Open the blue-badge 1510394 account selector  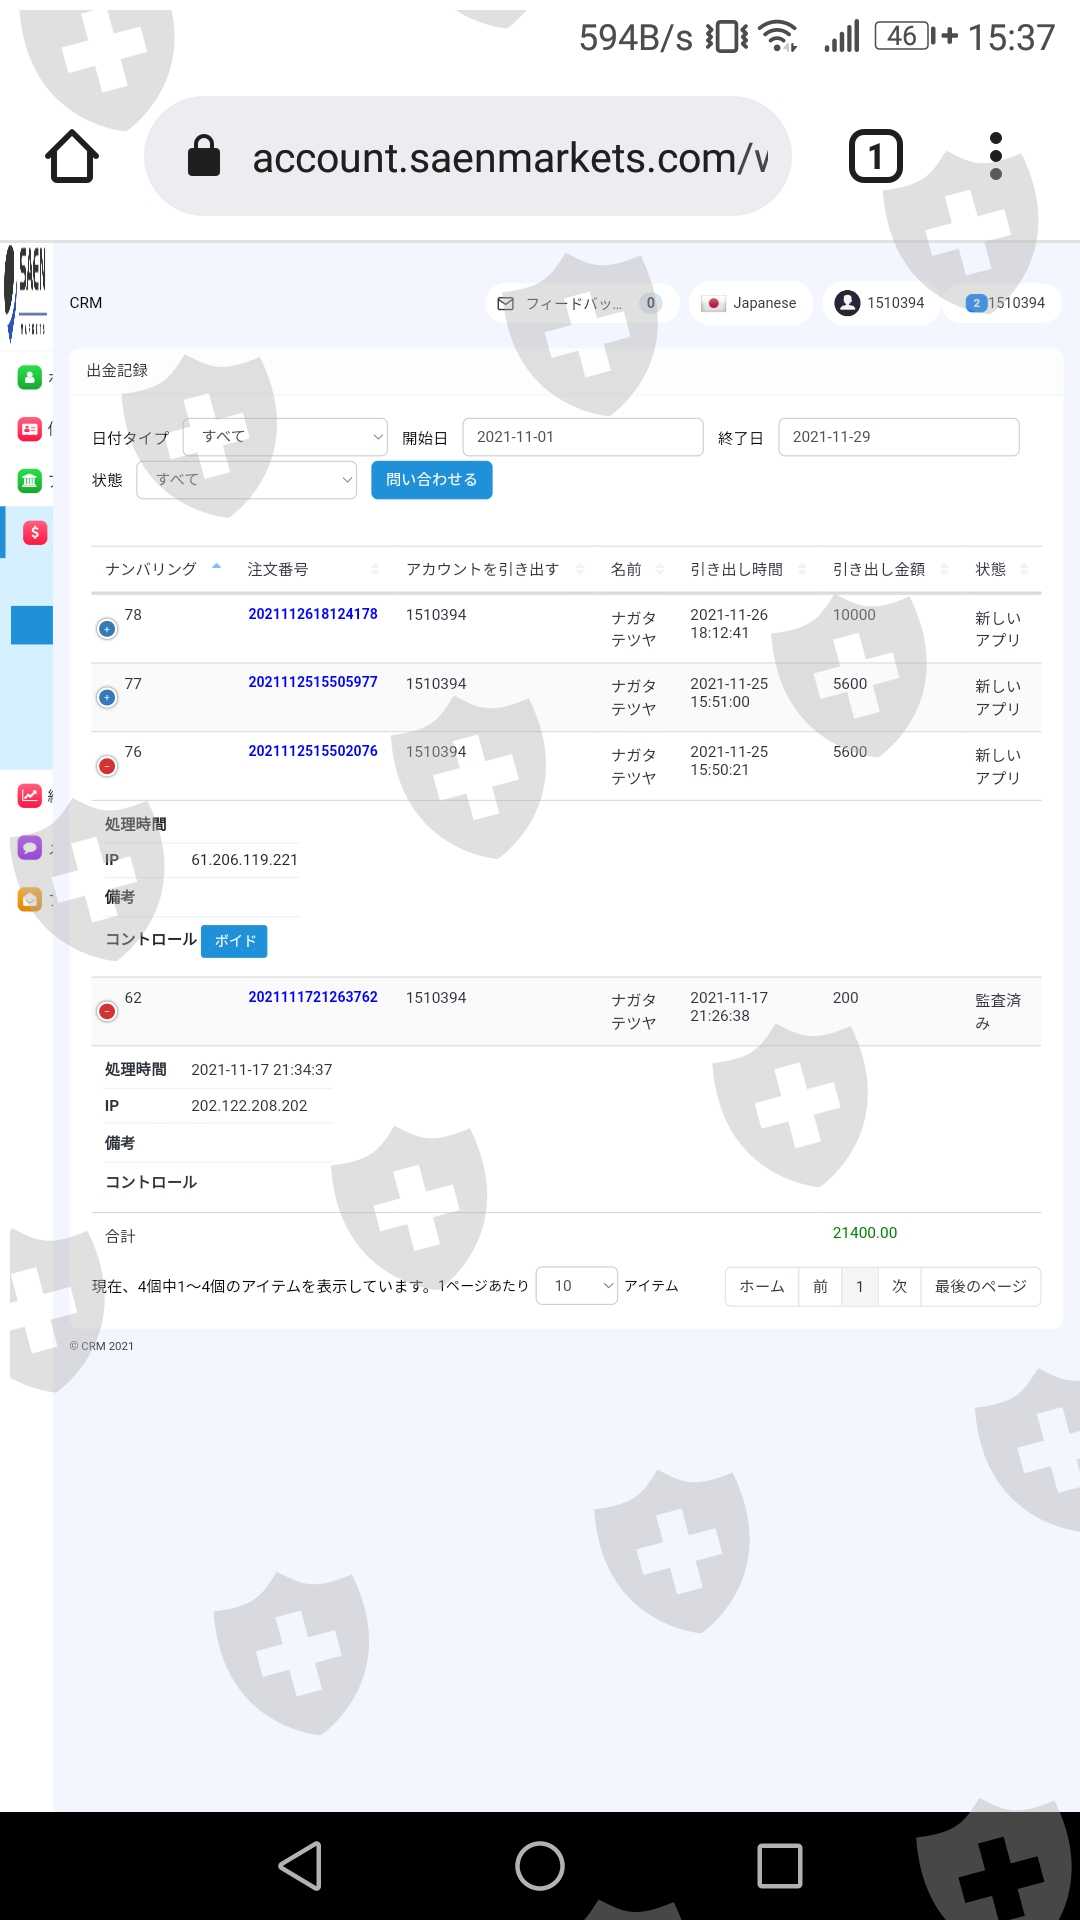coord(1004,303)
